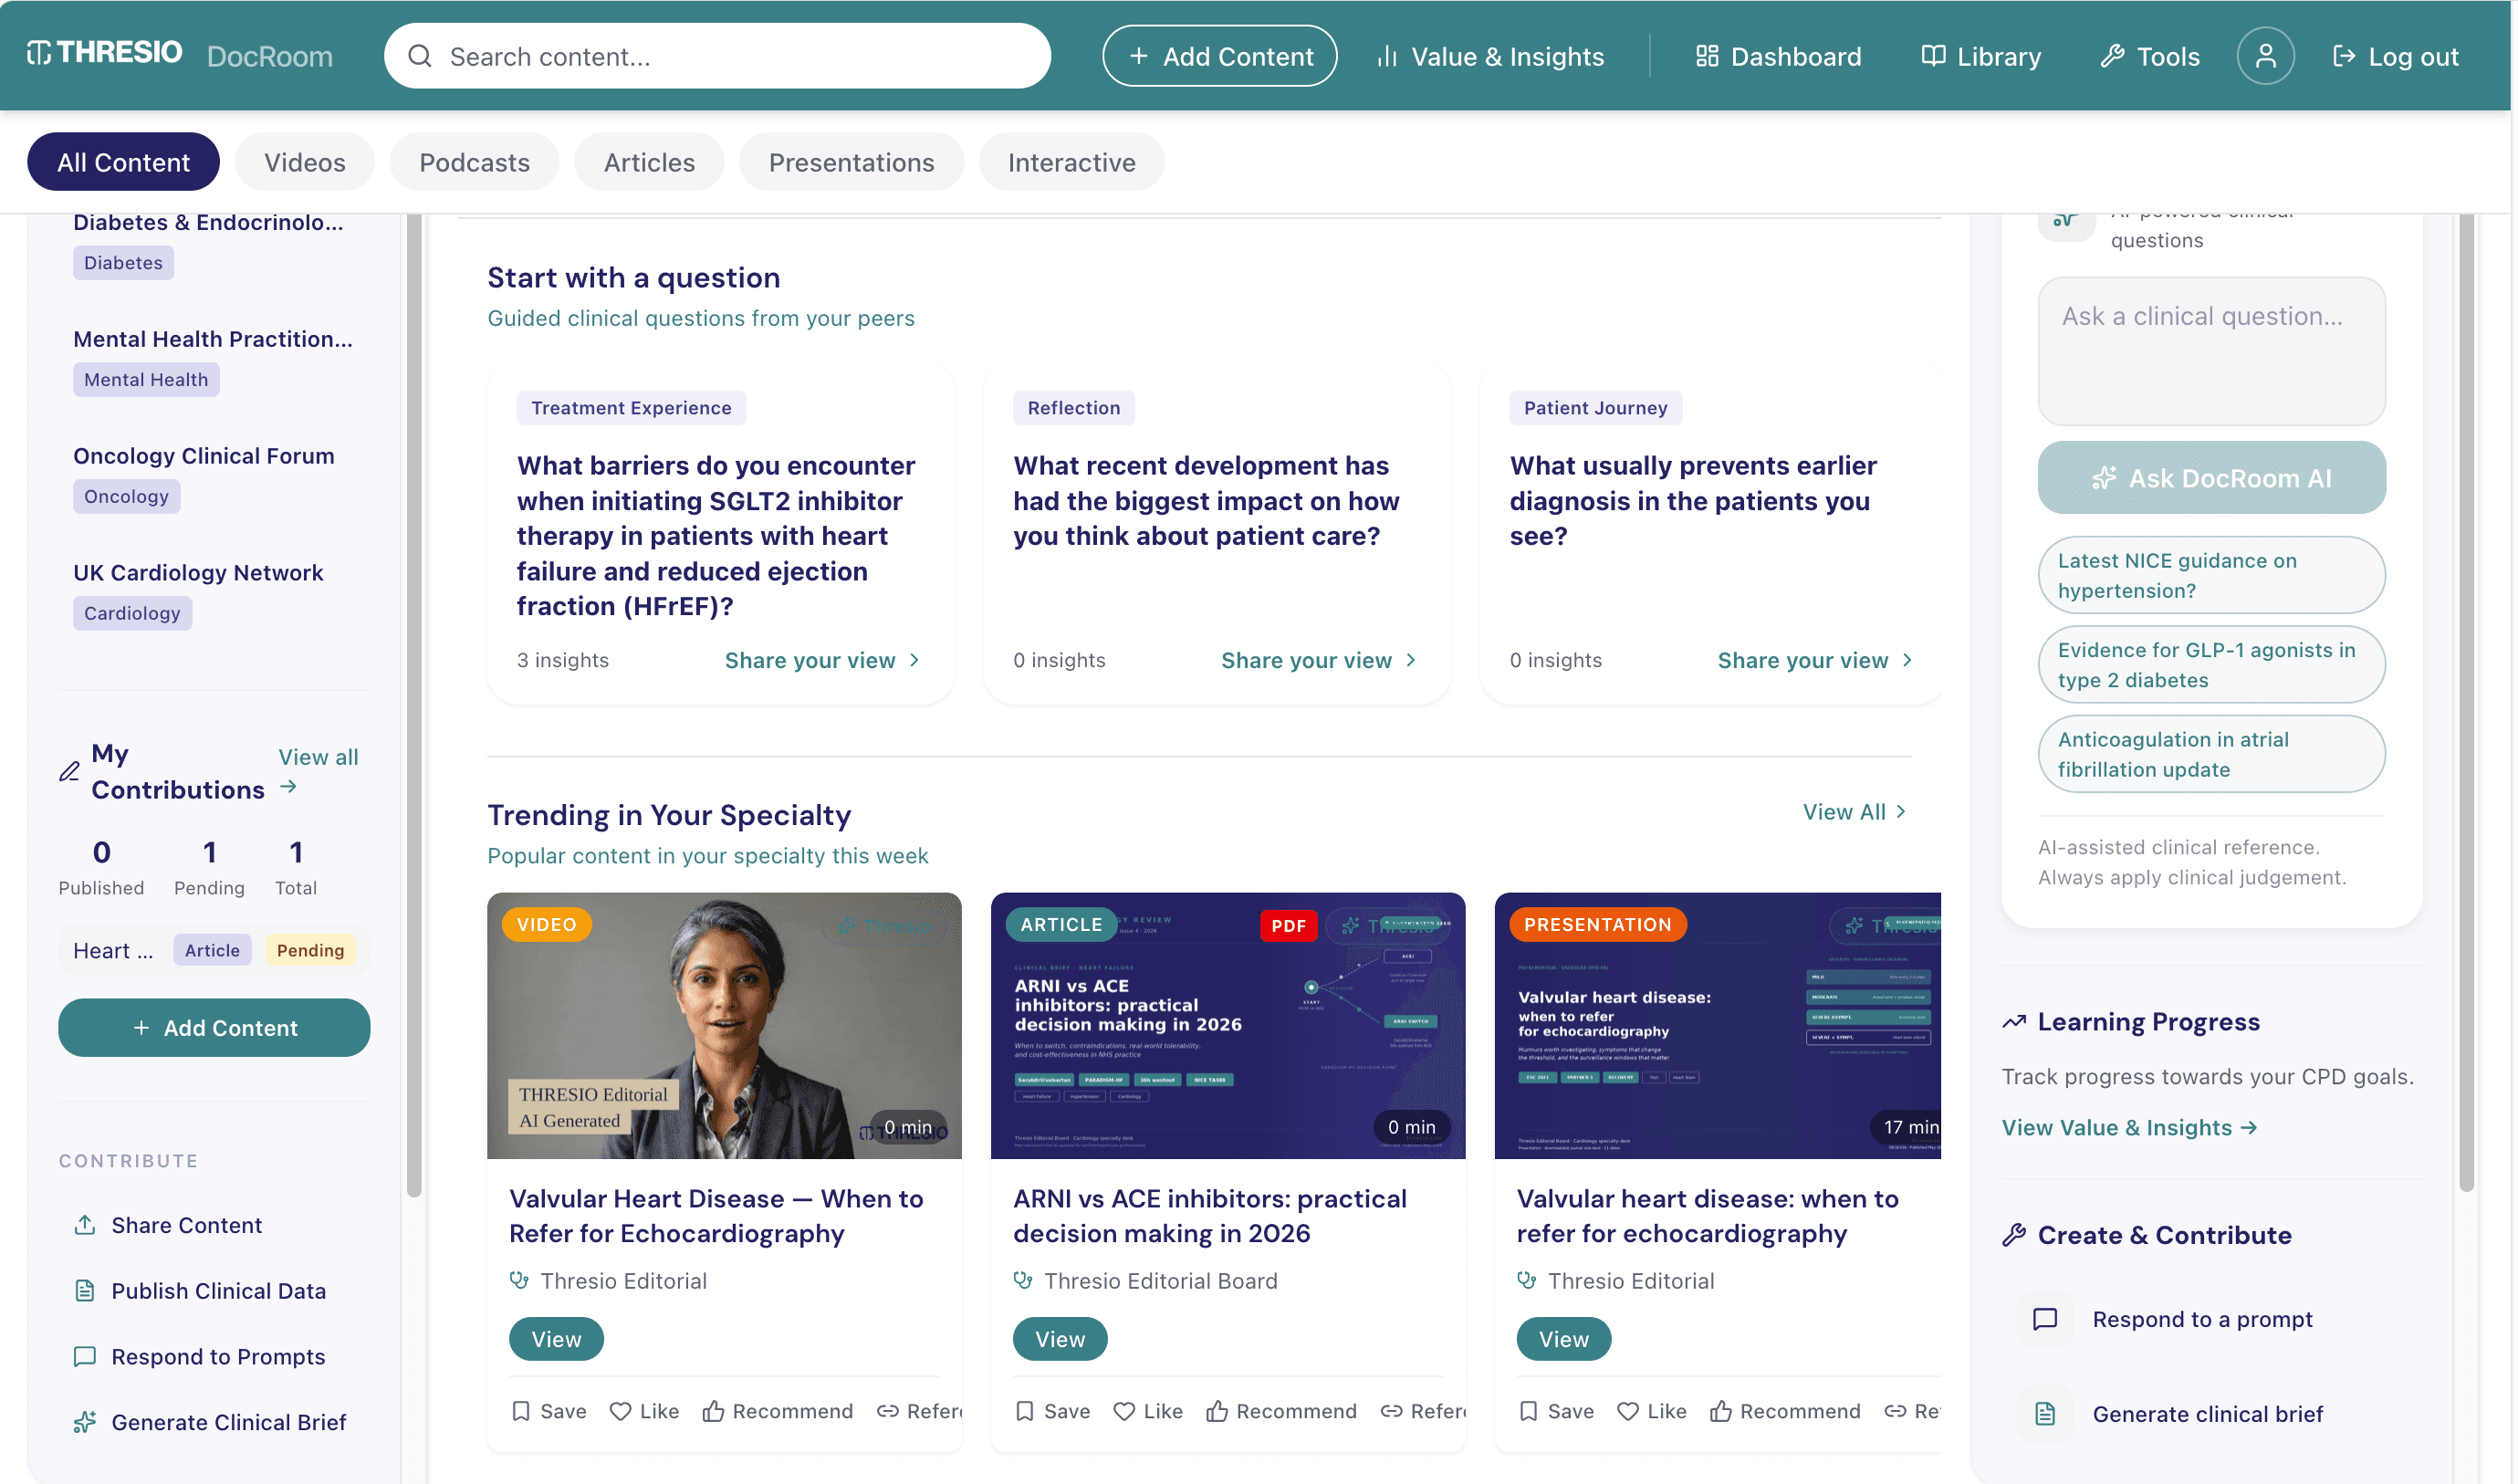The height and width of the screenshot is (1484, 2518).
Task: Click Generate clinical brief document icon
Action: (x=2044, y=1413)
